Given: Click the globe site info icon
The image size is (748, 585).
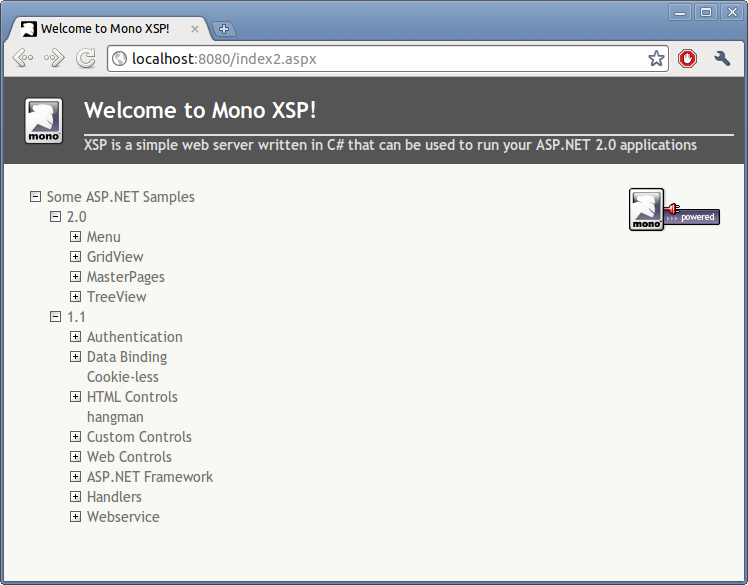Looking at the screenshot, I should click(x=119, y=59).
